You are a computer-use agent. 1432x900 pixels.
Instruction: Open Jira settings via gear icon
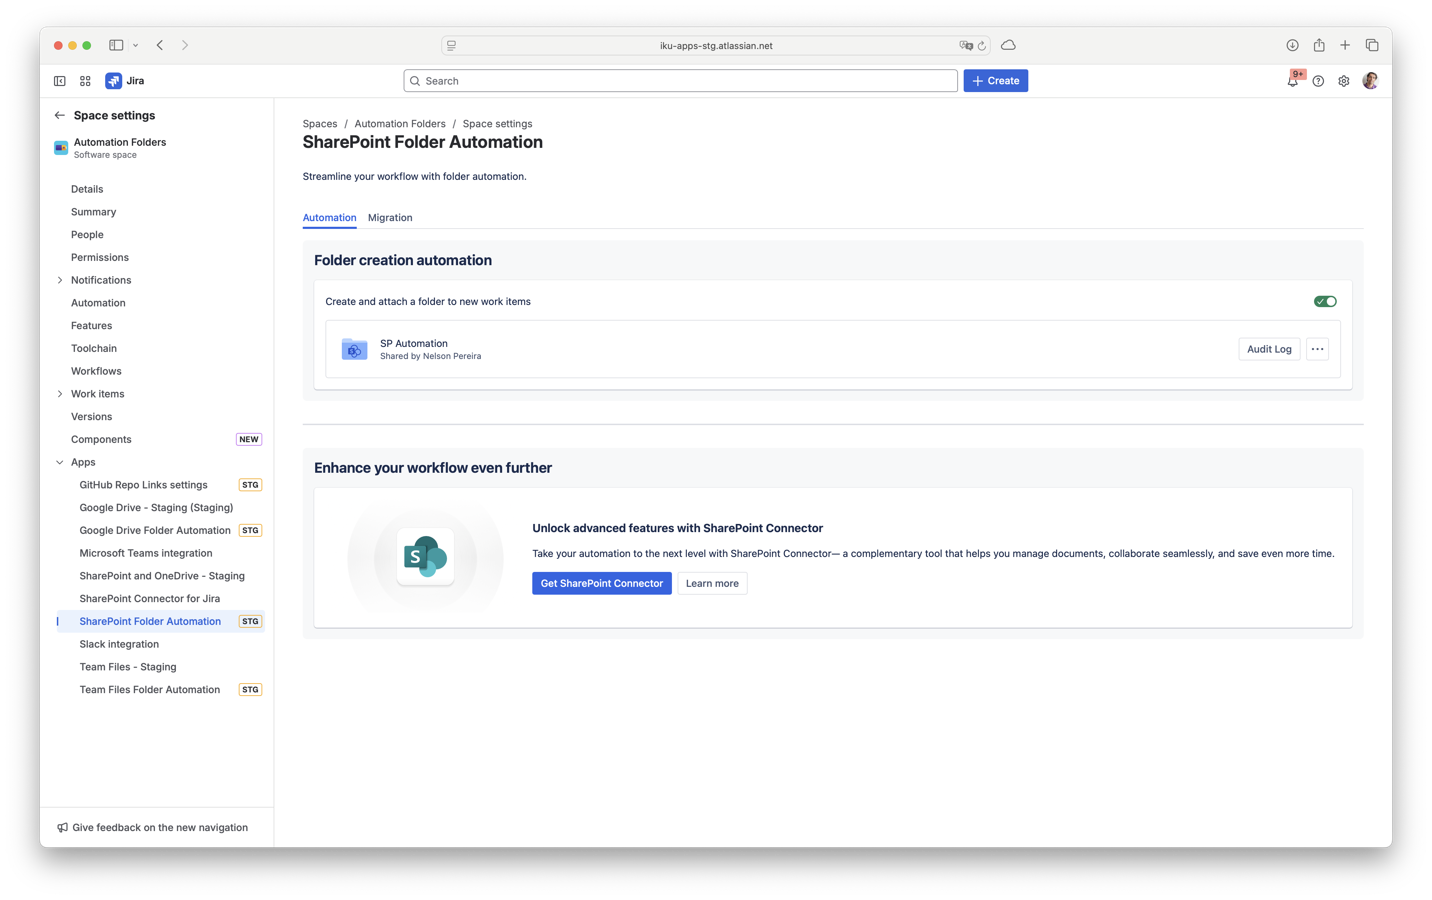pos(1343,80)
